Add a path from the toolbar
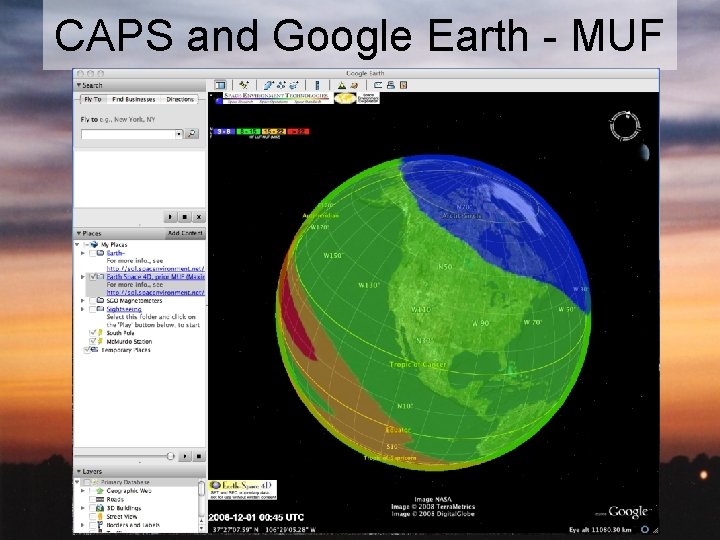This screenshot has width=720, height=540. point(281,85)
